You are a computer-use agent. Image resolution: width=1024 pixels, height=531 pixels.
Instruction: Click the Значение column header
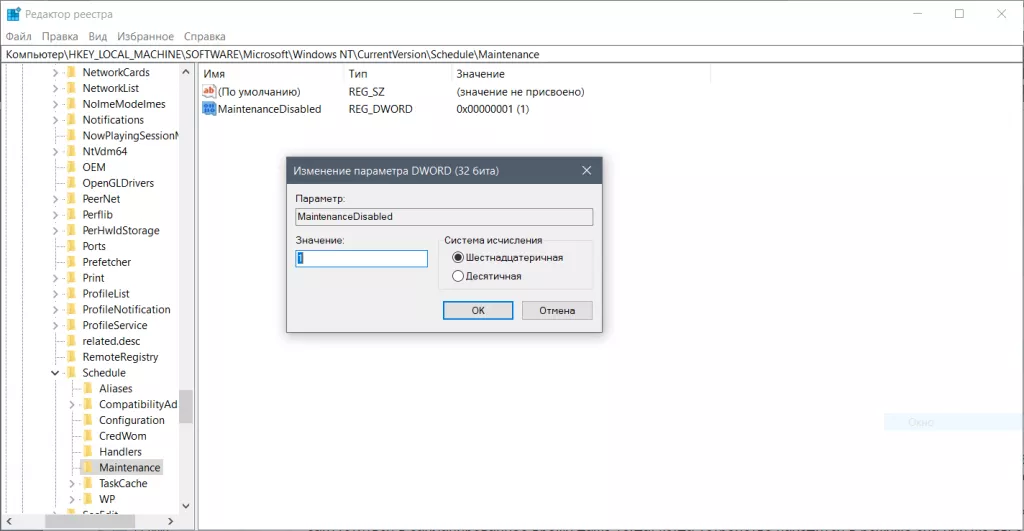[481, 74]
